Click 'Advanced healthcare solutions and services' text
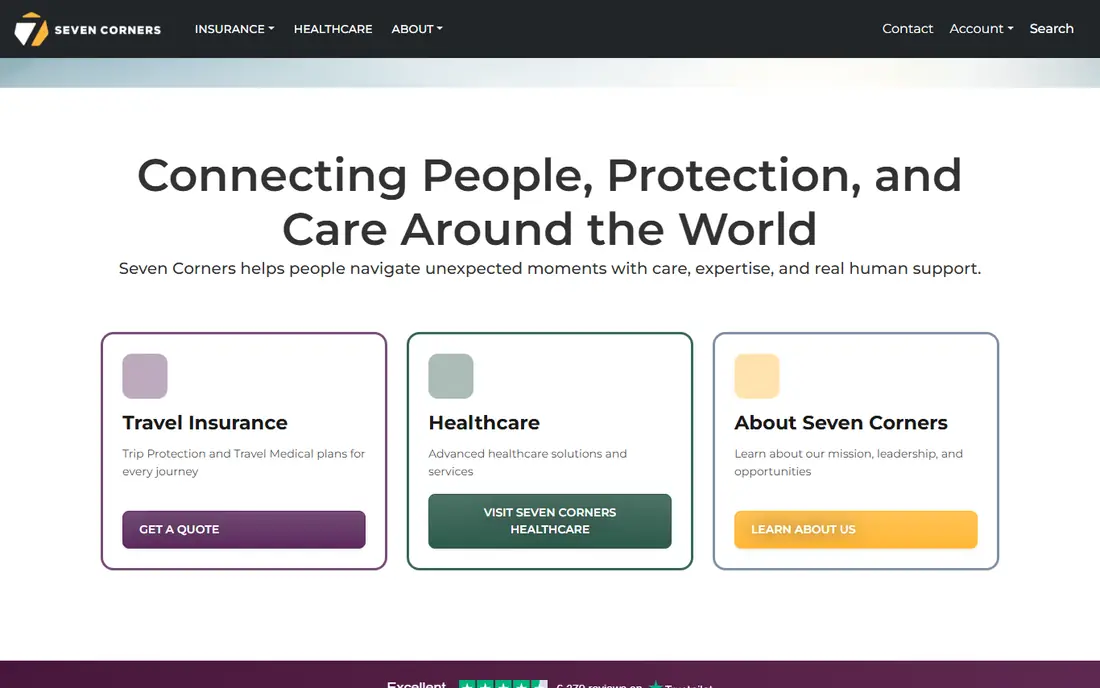 (x=528, y=462)
